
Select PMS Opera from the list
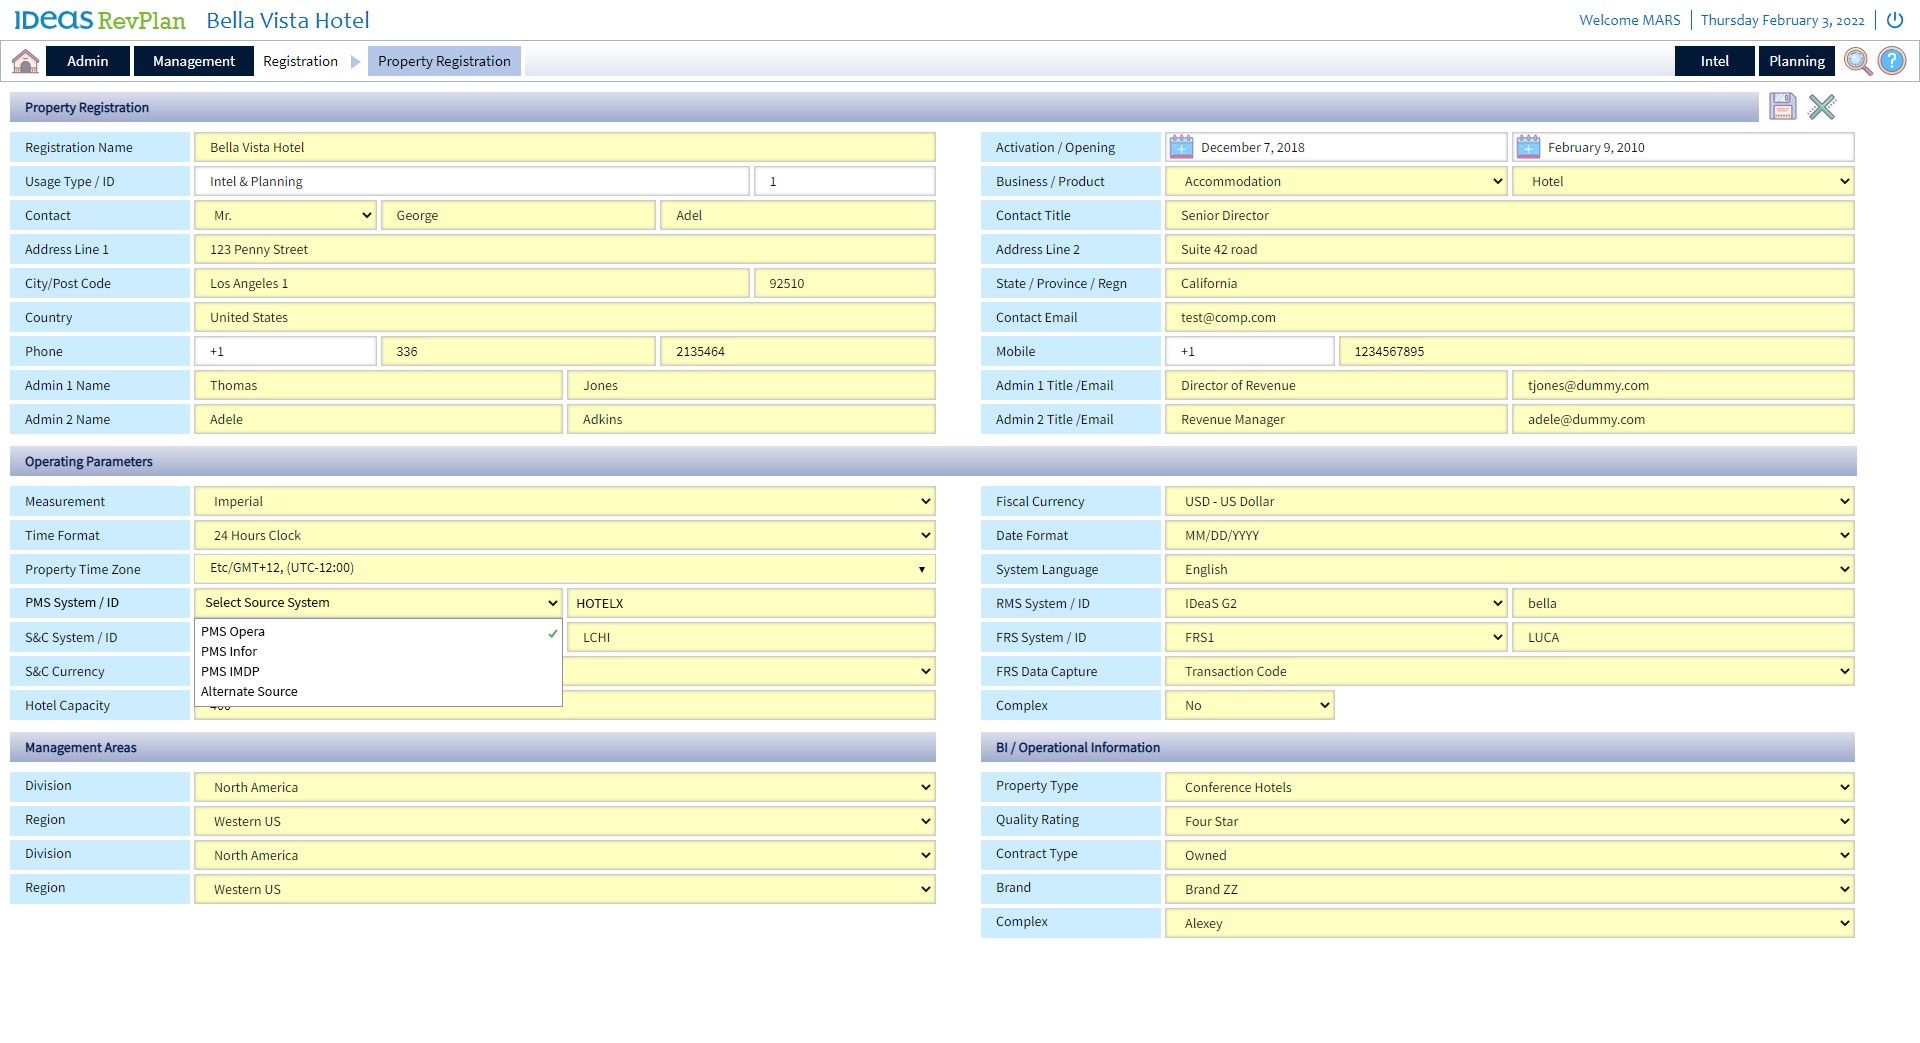[233, 632]
